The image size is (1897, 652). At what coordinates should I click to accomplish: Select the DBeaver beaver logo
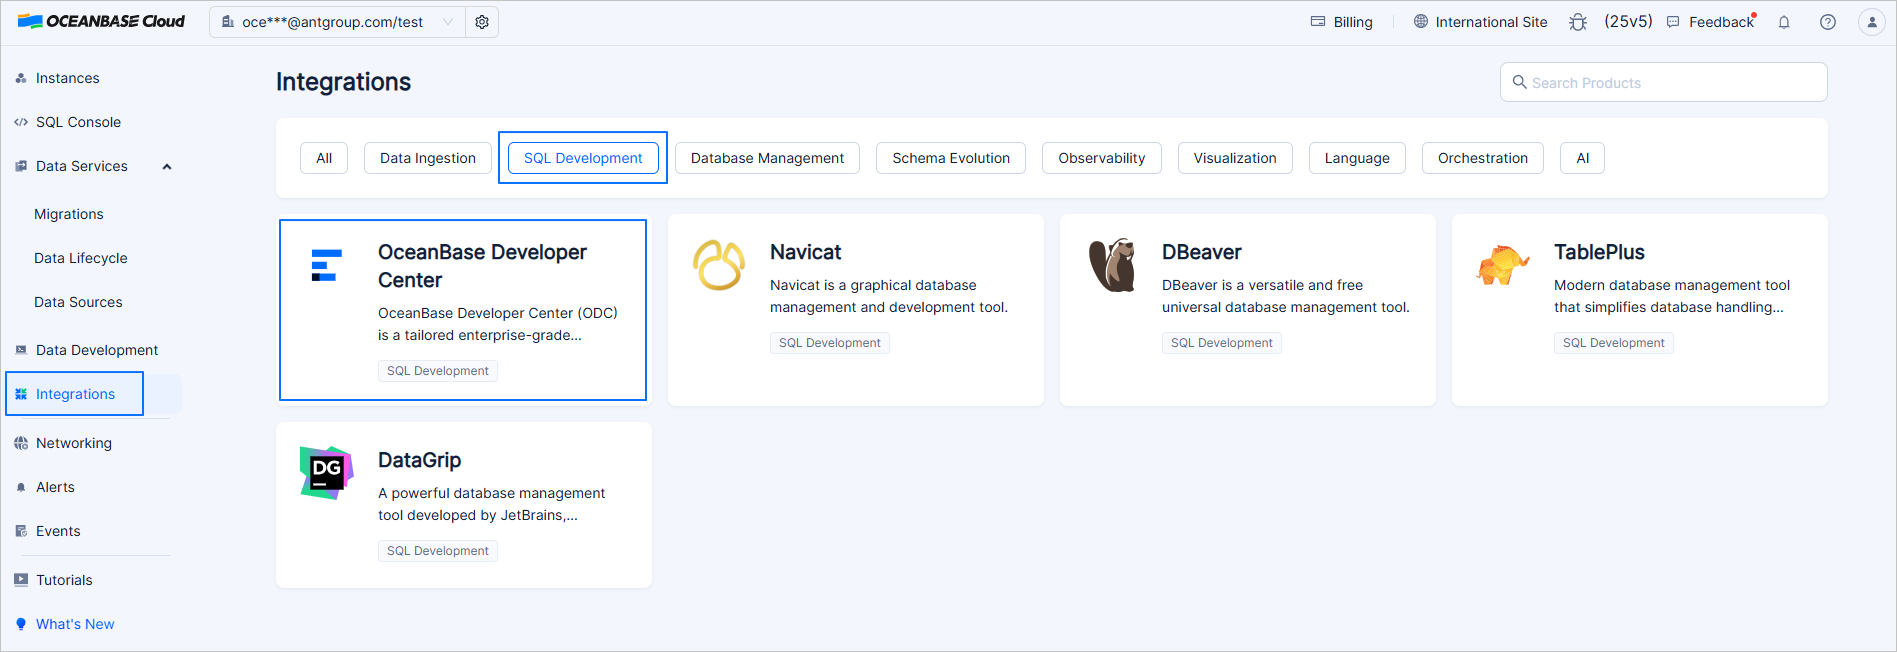1112,265
